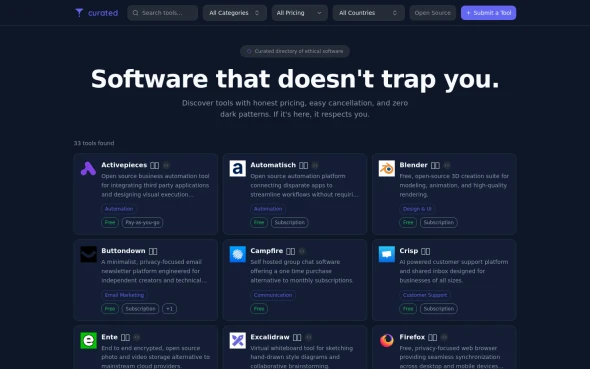Image resolution: width=590 pixels, height=369 pixels.
Task: Click the Email Marketing tag on Buttondown
Action: [x=124, y=295]
